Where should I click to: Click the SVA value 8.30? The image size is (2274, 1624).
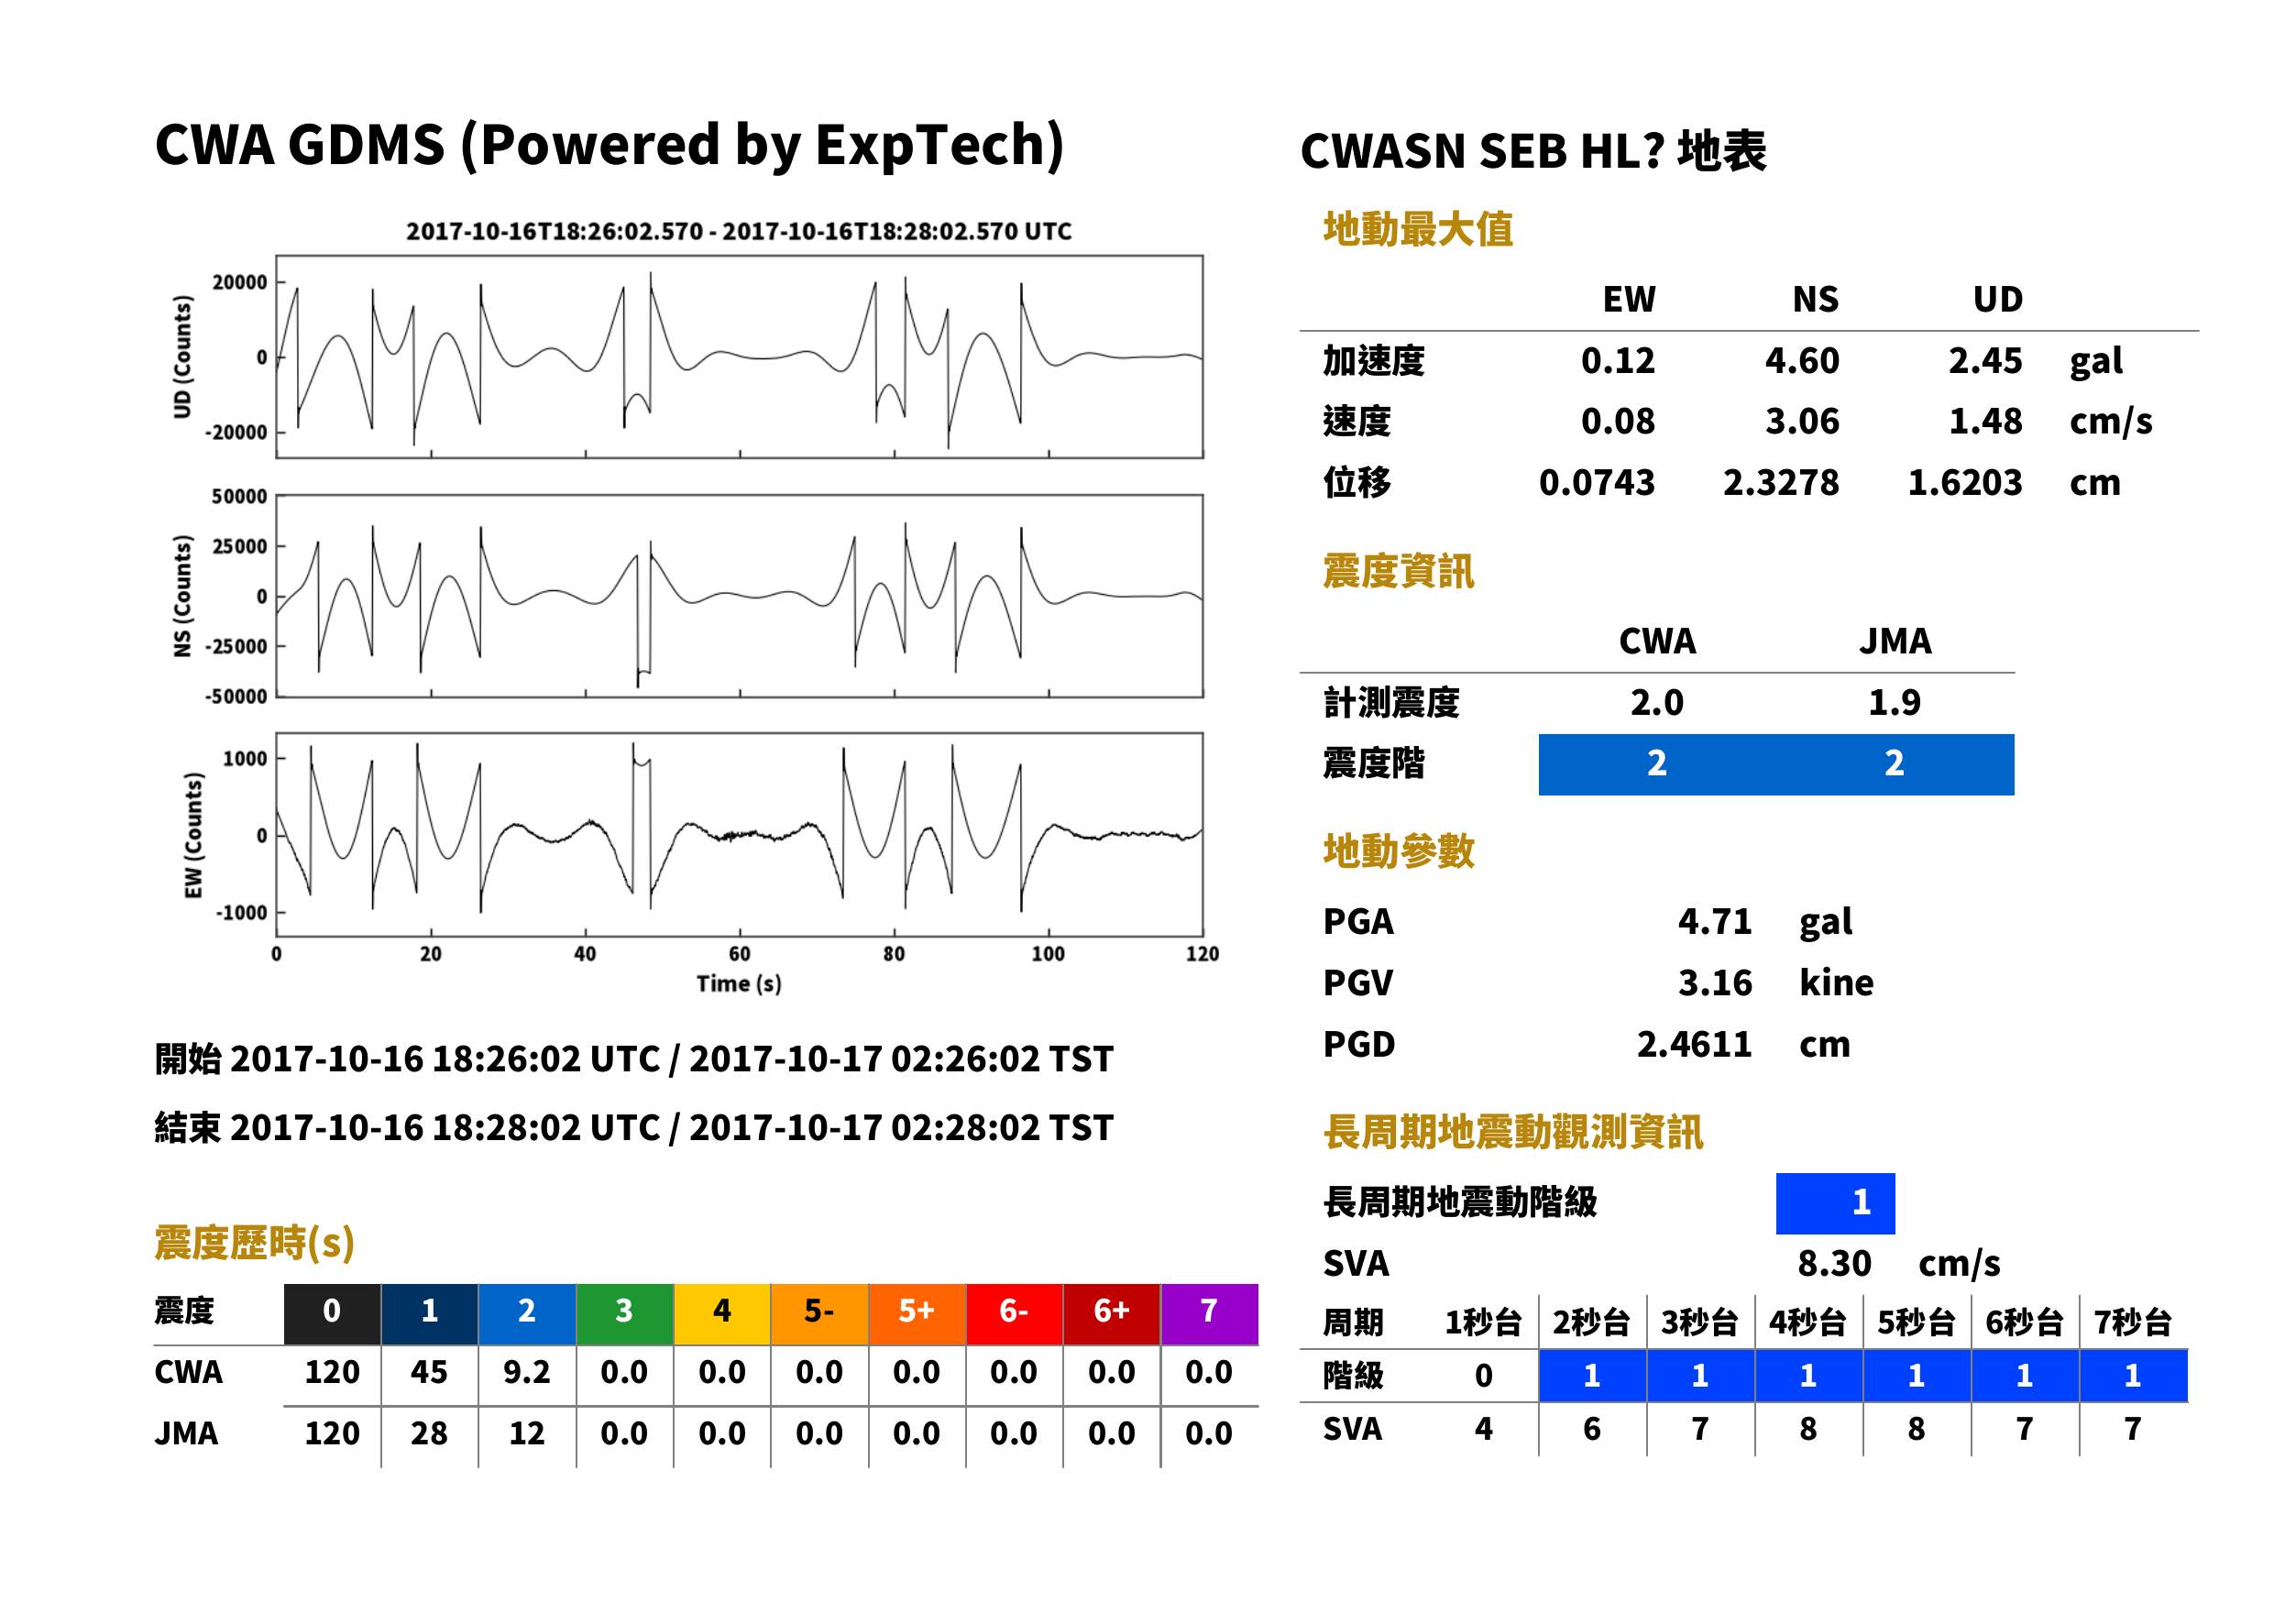point(1834,1264)
